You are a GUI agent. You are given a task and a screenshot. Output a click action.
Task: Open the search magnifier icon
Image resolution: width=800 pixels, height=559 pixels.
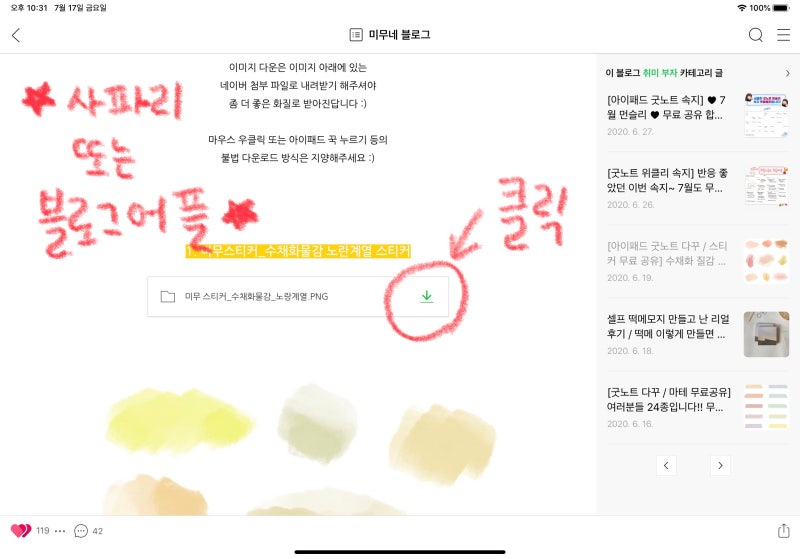[756, 35]
